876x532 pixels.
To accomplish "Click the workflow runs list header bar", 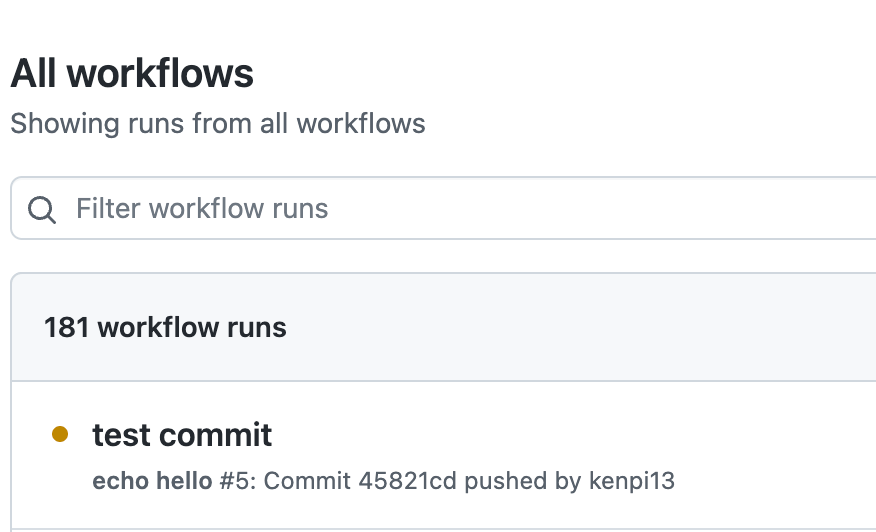I will [444, 327].
